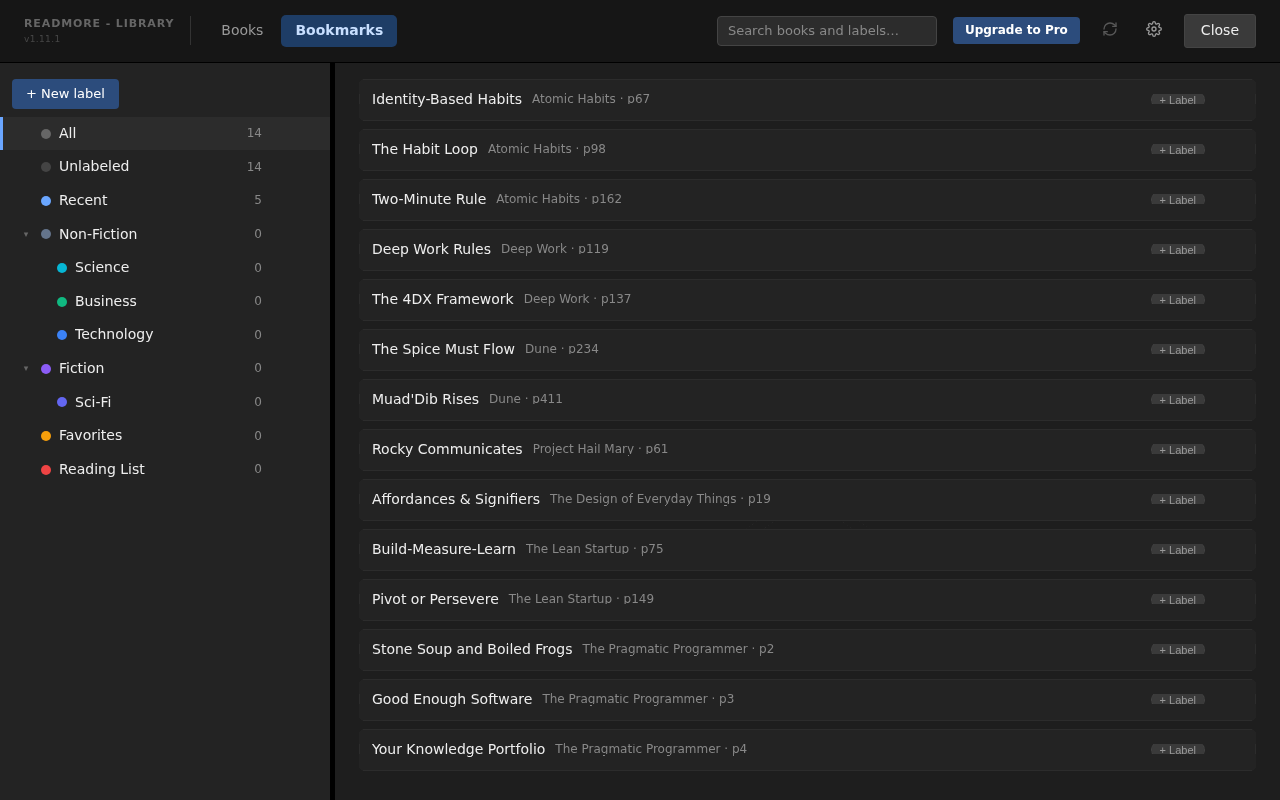The image size is (1280, 800).
Task: Add label to Pivot or Persevere bookmark
Action: 1178,600
